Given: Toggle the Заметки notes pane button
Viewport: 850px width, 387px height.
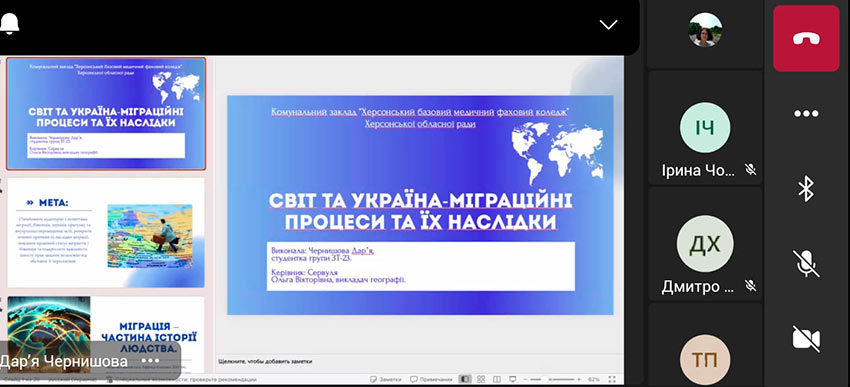Looking at the screenshot, I should click(385, 379).
